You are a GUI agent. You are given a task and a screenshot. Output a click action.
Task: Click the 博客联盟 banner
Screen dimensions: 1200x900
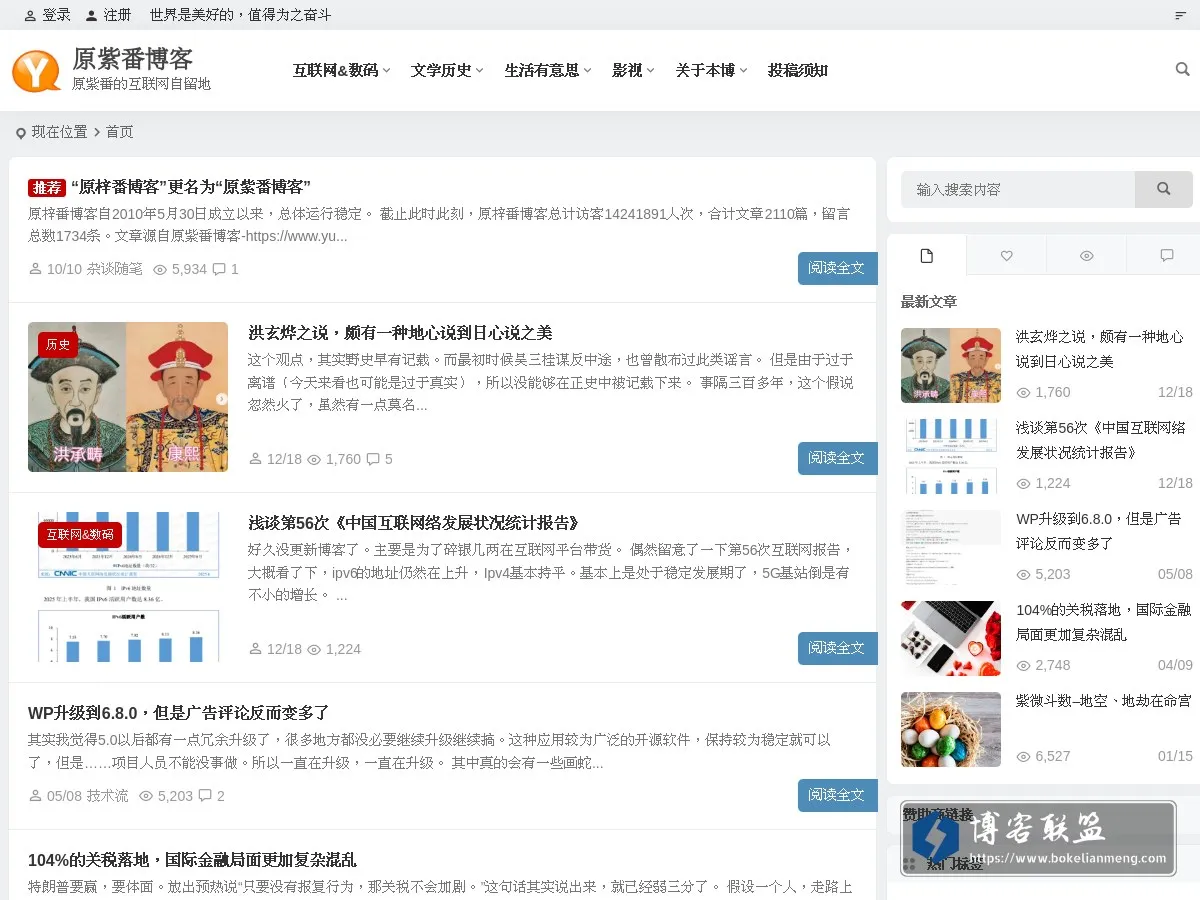pyautogui.click(x=1038, y=839)
